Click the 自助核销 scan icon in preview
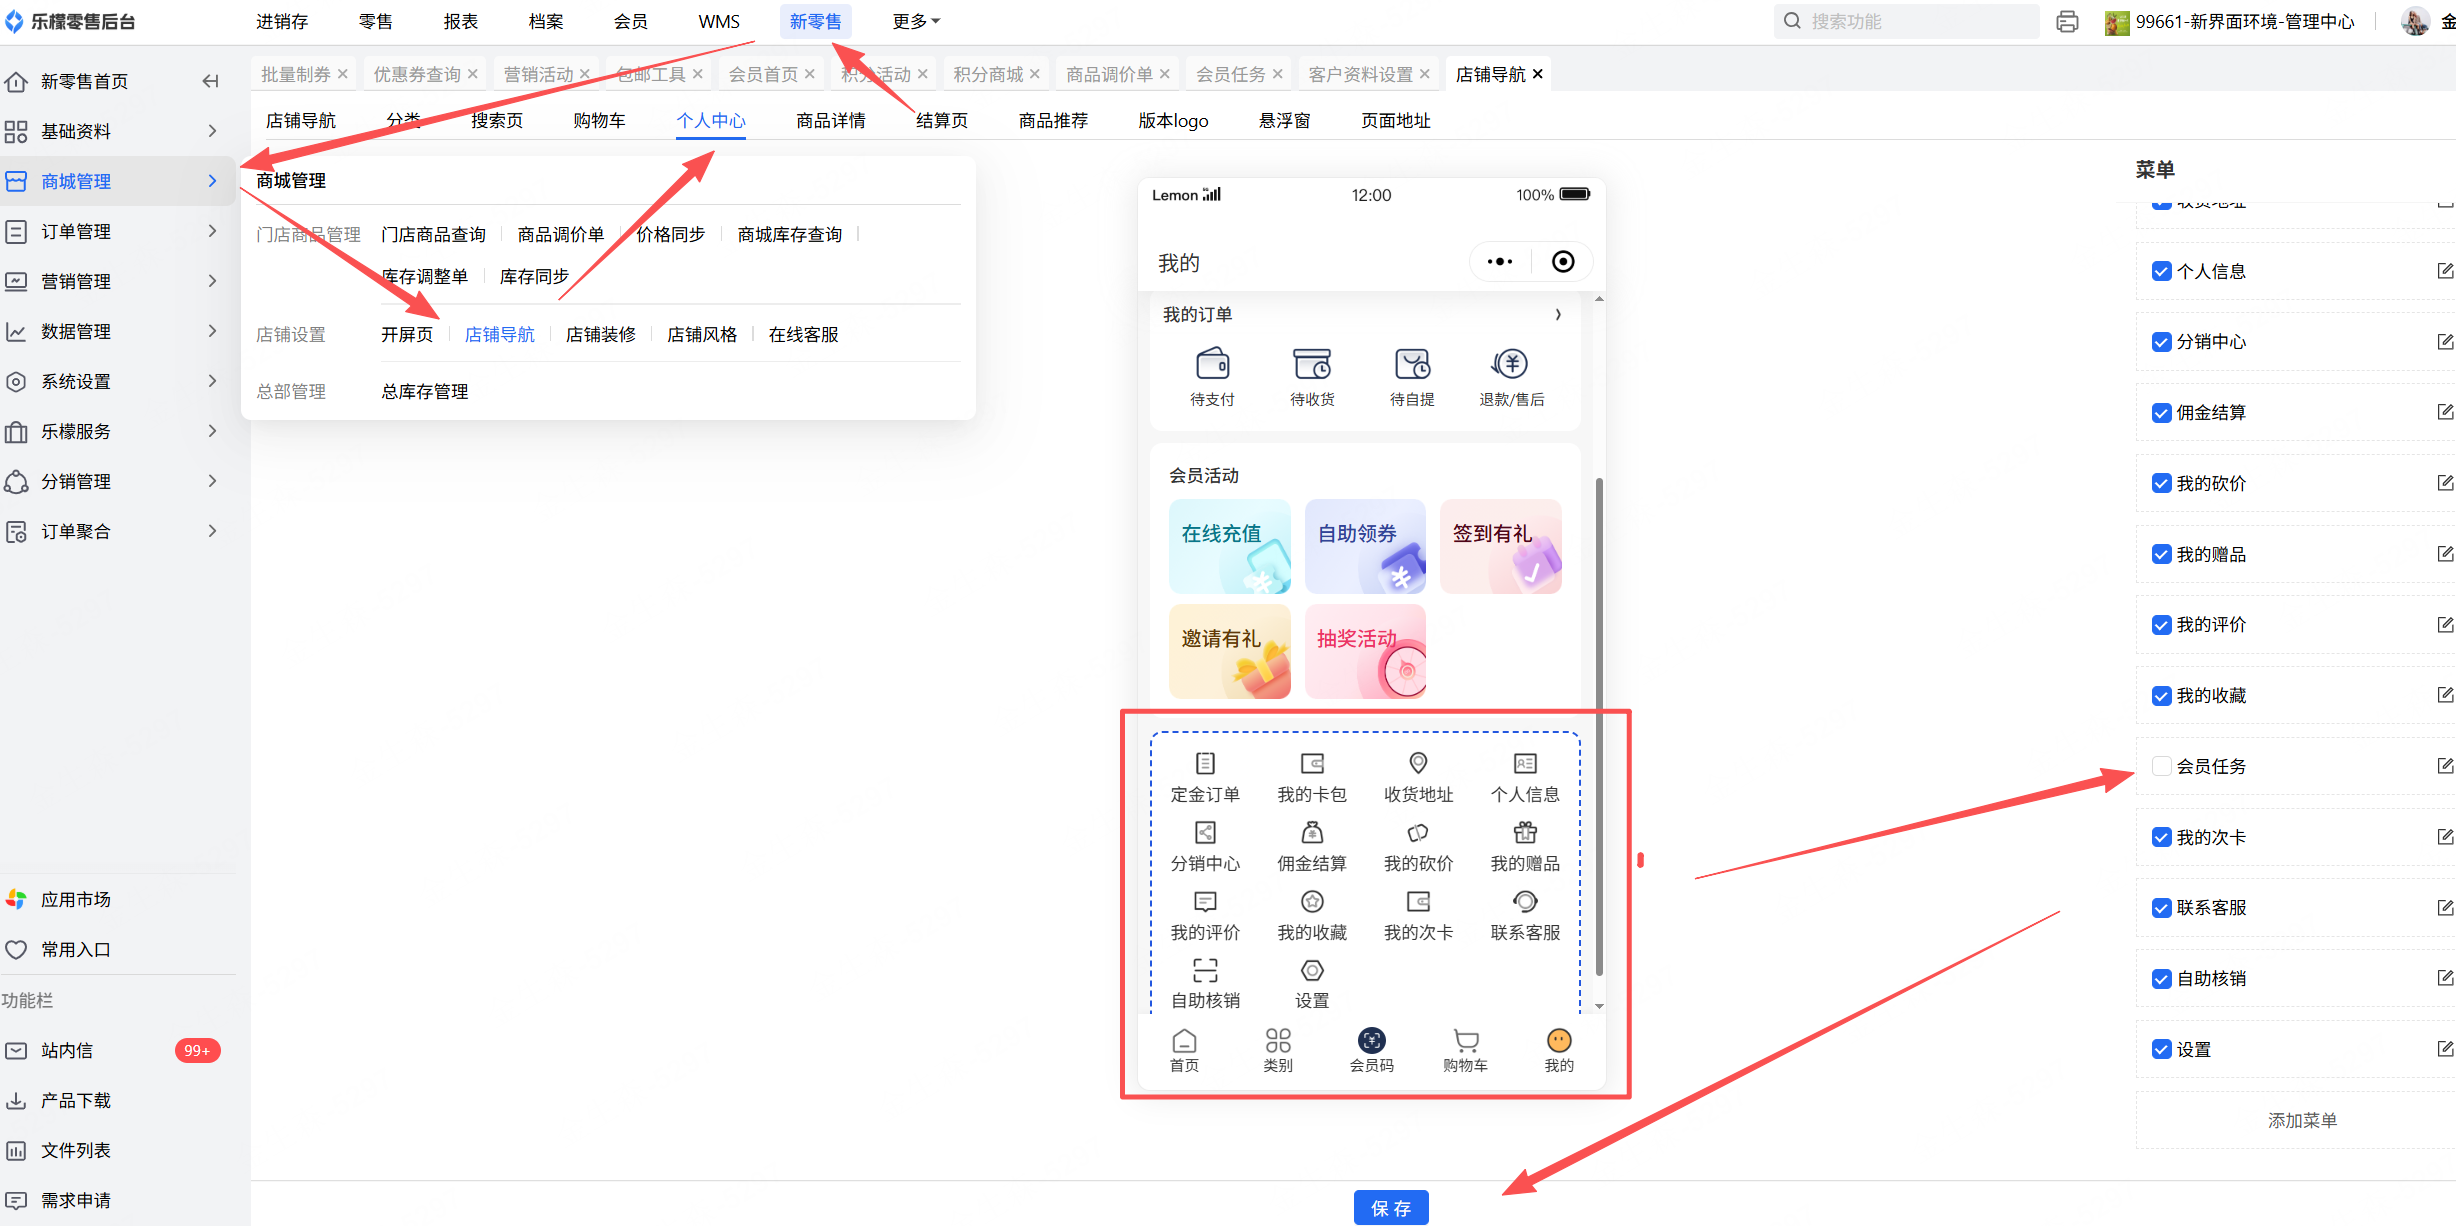Screen dimensions: 2456x1226 [1205, 970]
